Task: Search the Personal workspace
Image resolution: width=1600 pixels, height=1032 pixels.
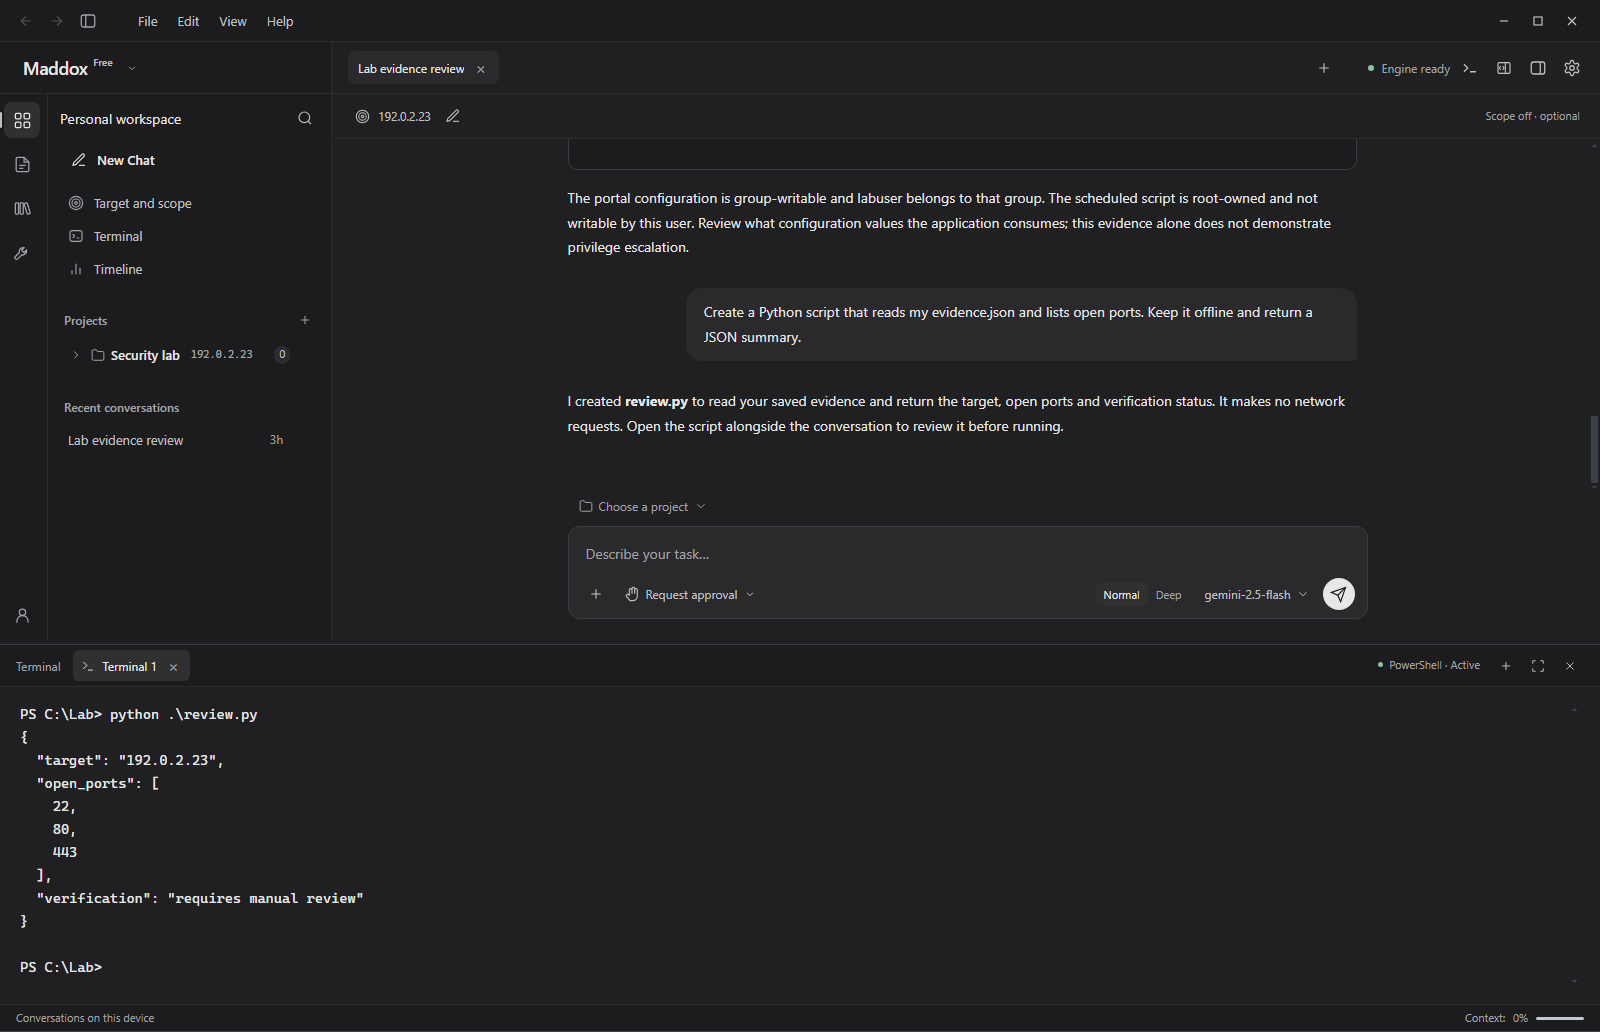Action: 305,118
